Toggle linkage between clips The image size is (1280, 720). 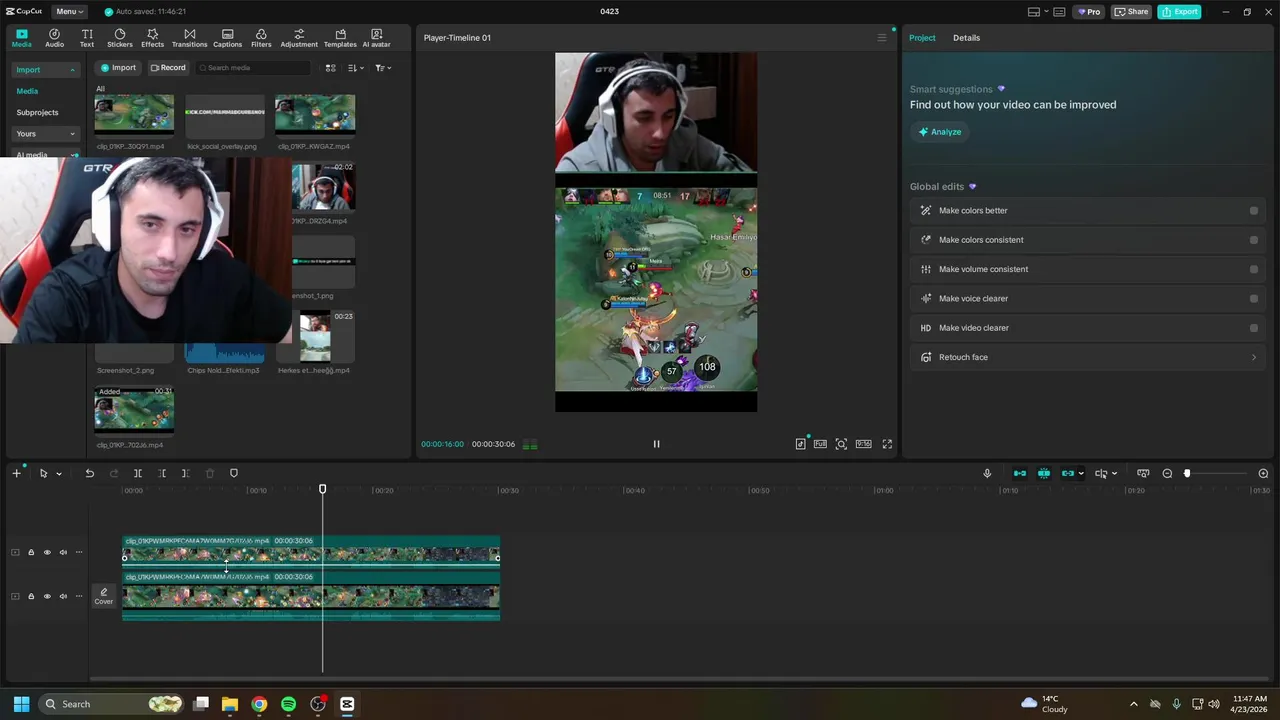click(1068, 473)
